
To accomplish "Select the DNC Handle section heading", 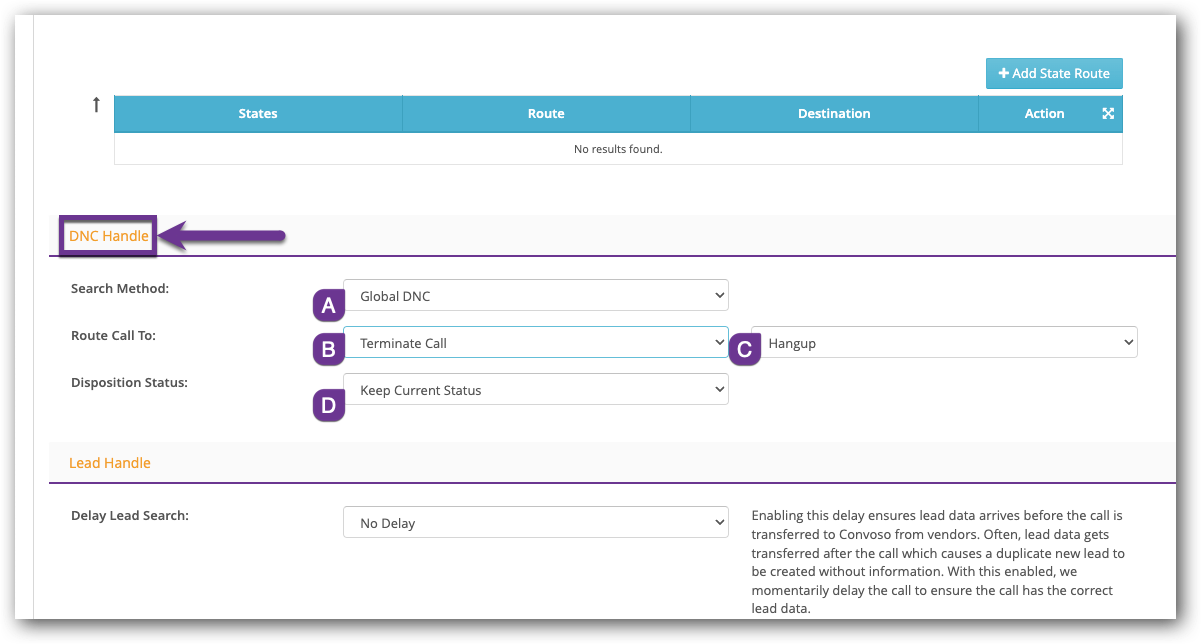I will [108, 237].
